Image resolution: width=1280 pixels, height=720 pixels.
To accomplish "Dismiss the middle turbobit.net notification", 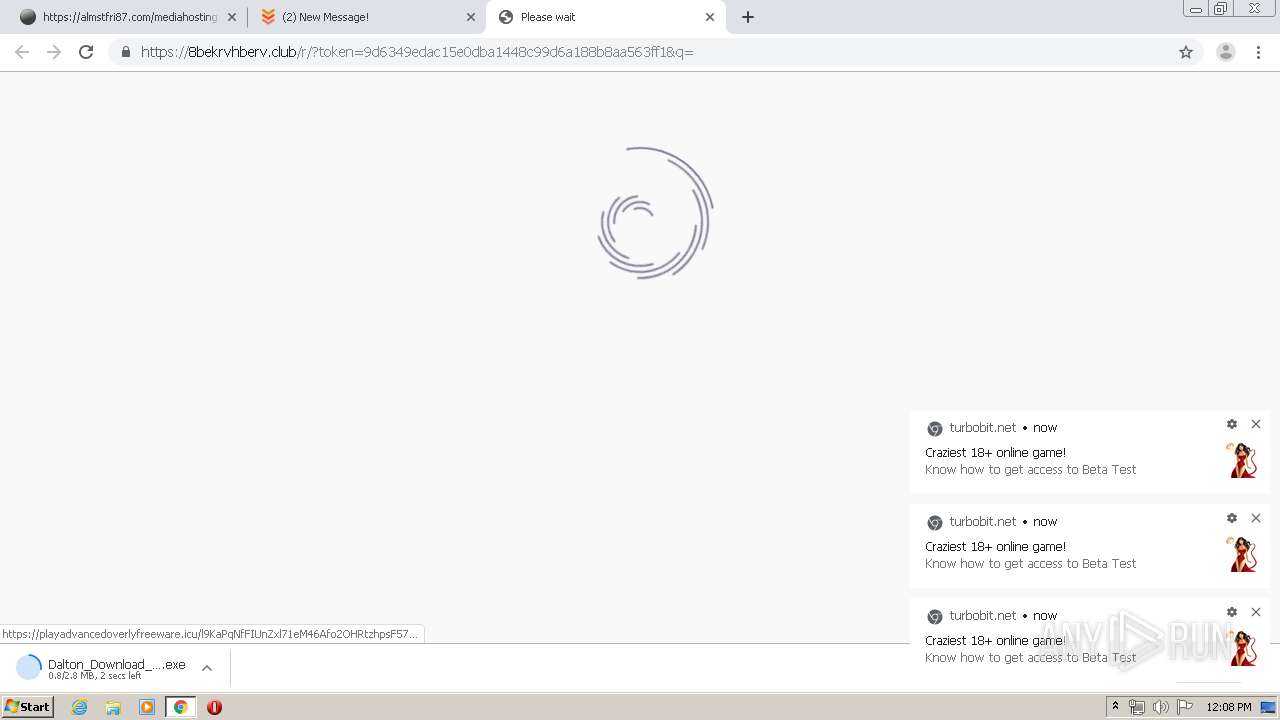I will [1256, 518].
